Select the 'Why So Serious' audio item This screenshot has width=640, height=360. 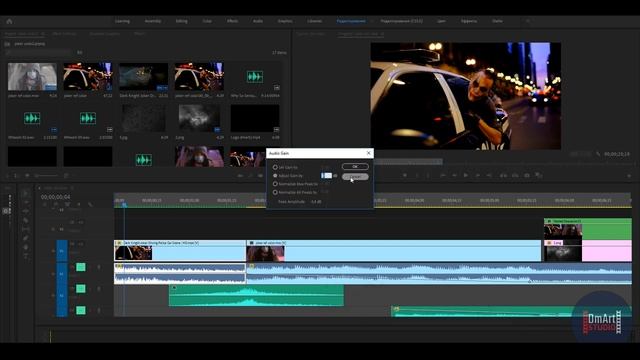tap(255, 77)
